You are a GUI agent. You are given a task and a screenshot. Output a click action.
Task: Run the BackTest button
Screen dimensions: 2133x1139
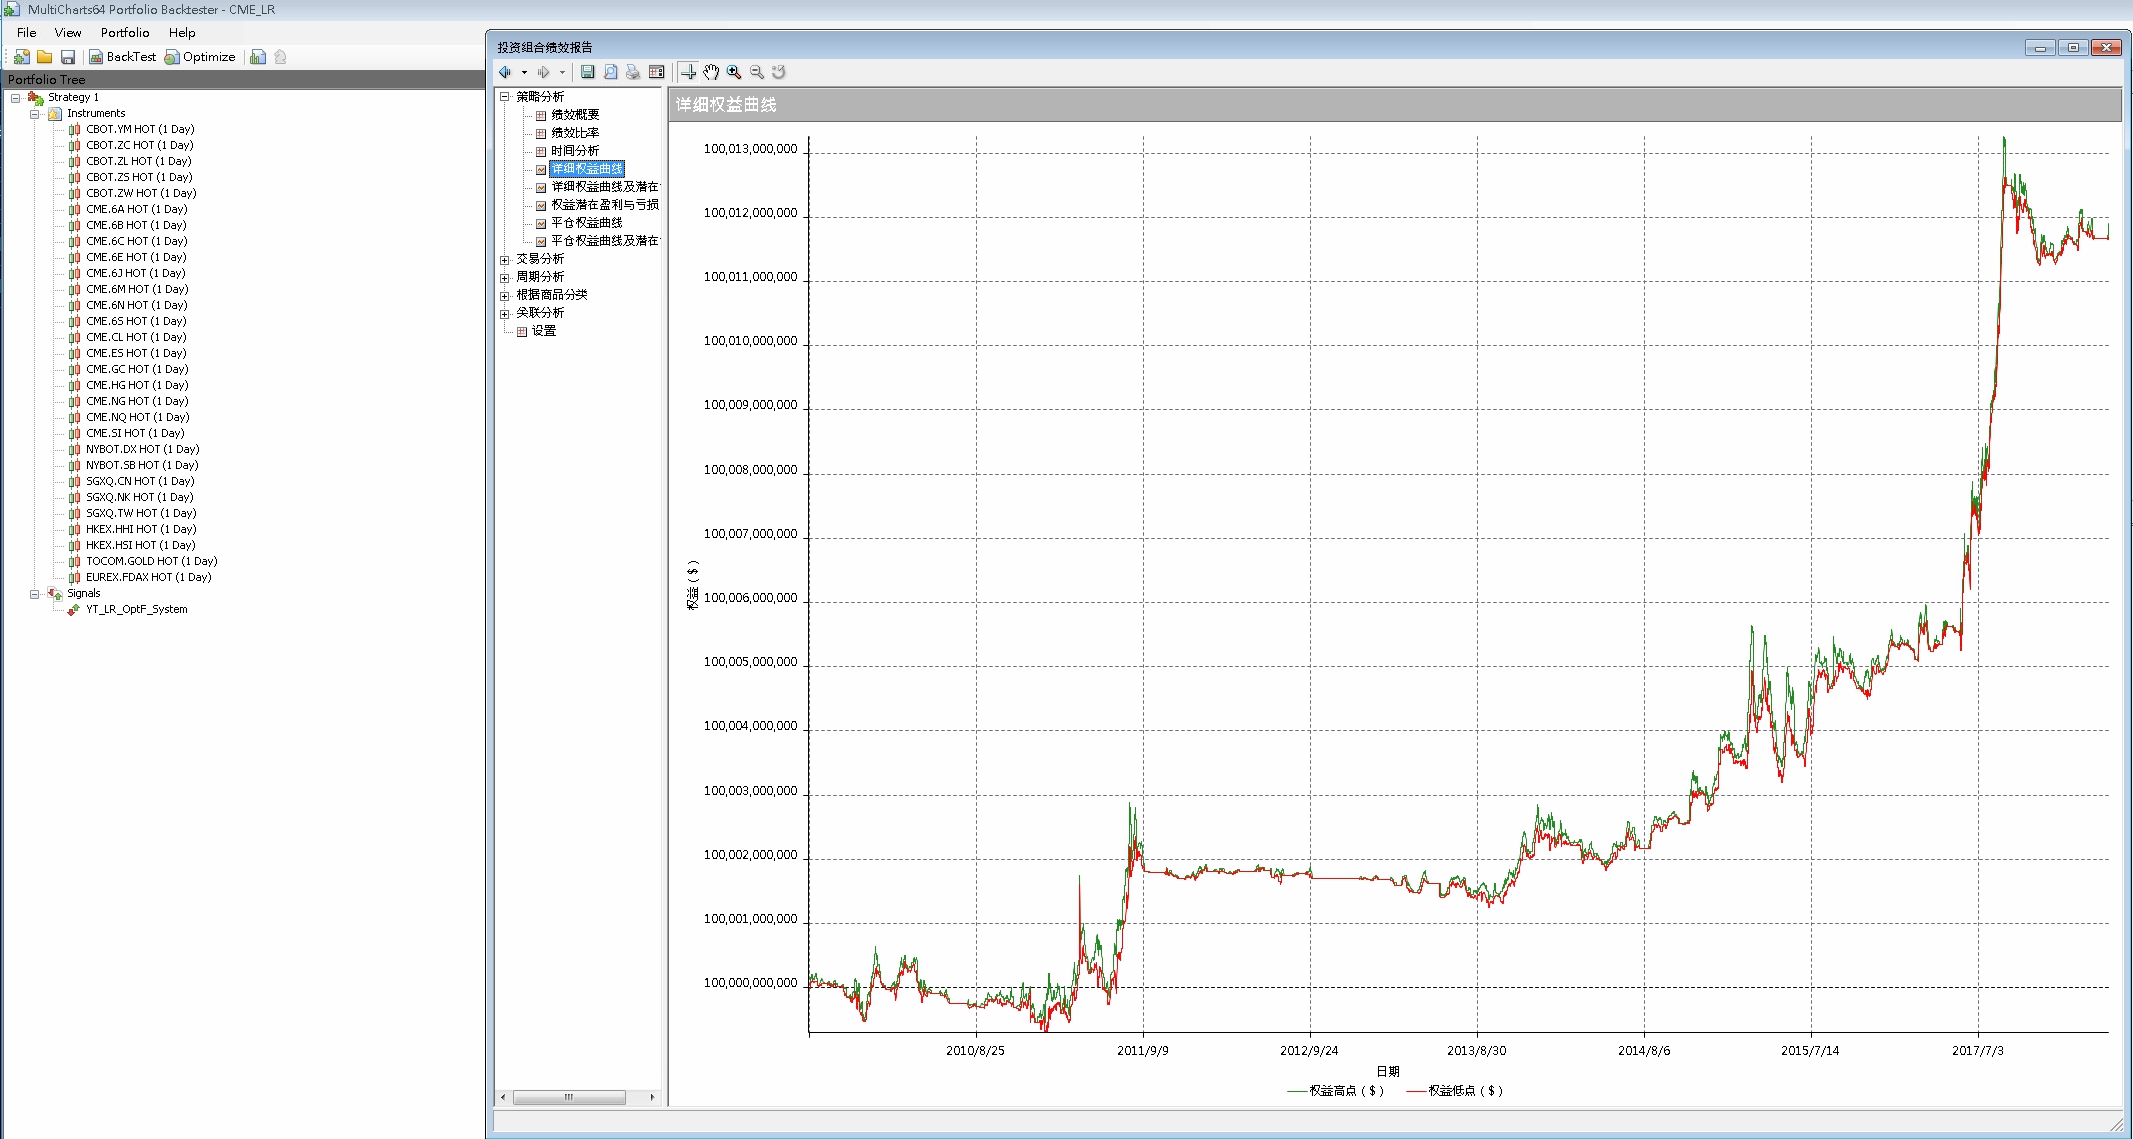coord(123,57)
